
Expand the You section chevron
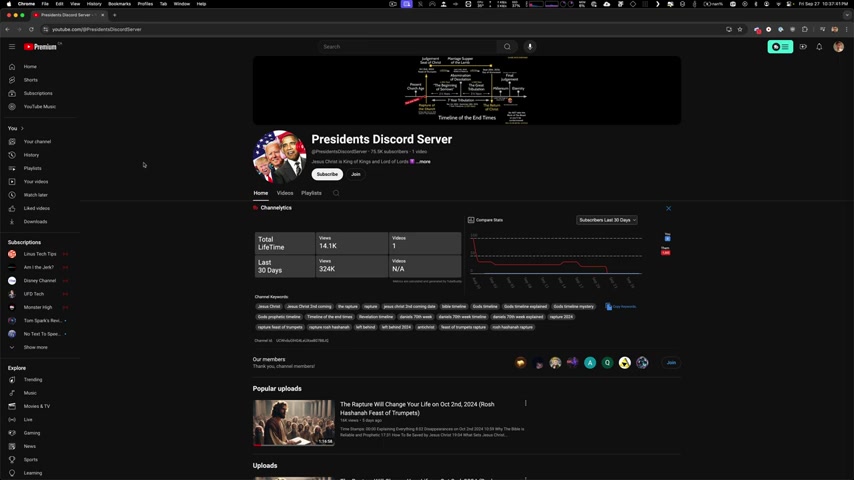[x=22, y=129]
